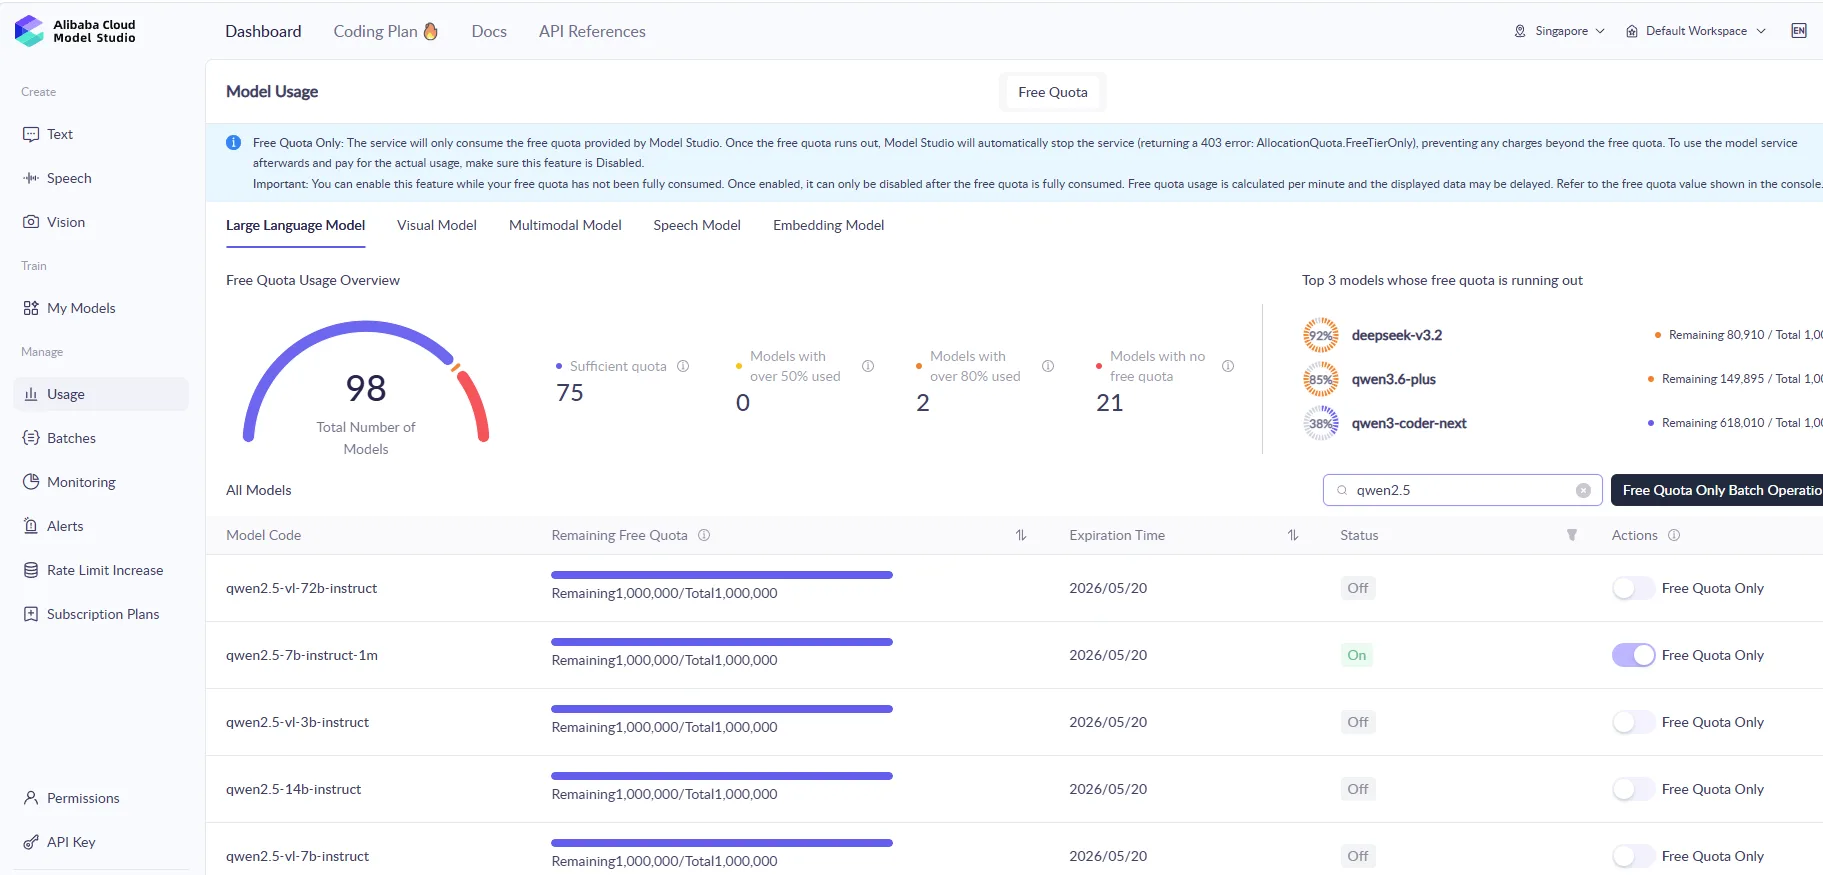Image resolution: width=1823 pixels, height=875 pixels.
Task: Click the info icon for no free quota
Action: point(1228,366)
